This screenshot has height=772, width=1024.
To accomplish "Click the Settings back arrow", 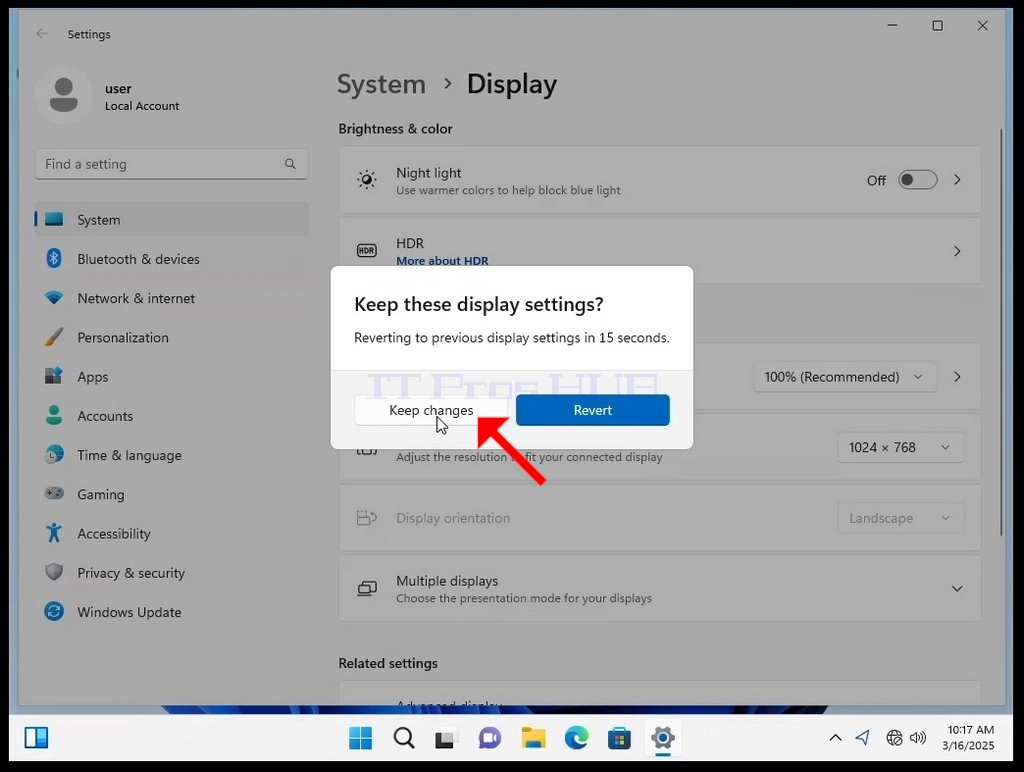I will point(42,34).
